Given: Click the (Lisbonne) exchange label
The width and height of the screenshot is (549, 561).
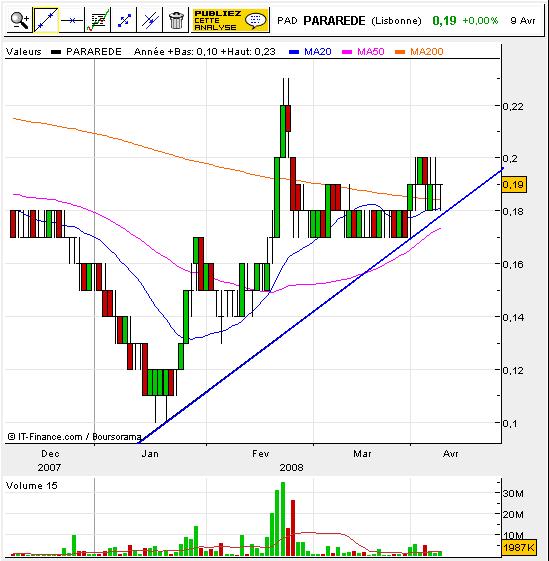Looking at the screenshot, I should [396, 21].
